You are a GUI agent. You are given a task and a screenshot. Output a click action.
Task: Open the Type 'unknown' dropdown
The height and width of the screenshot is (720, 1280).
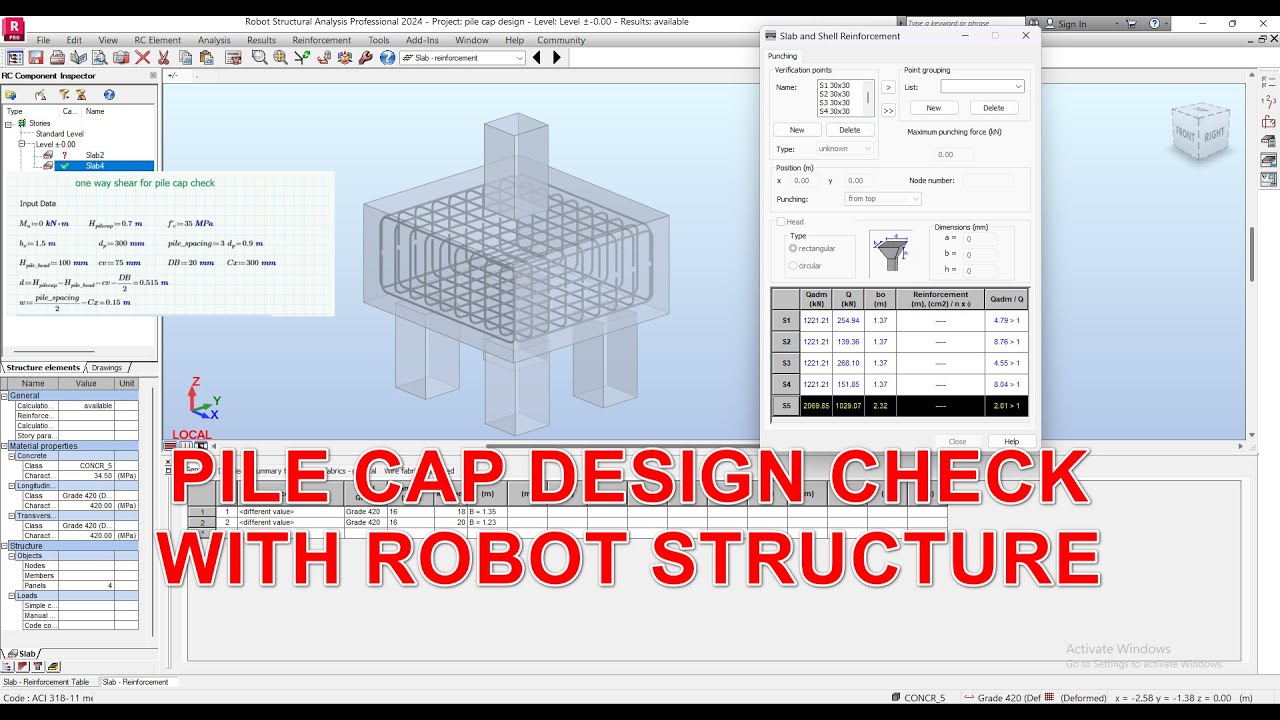tap(845, 149)
